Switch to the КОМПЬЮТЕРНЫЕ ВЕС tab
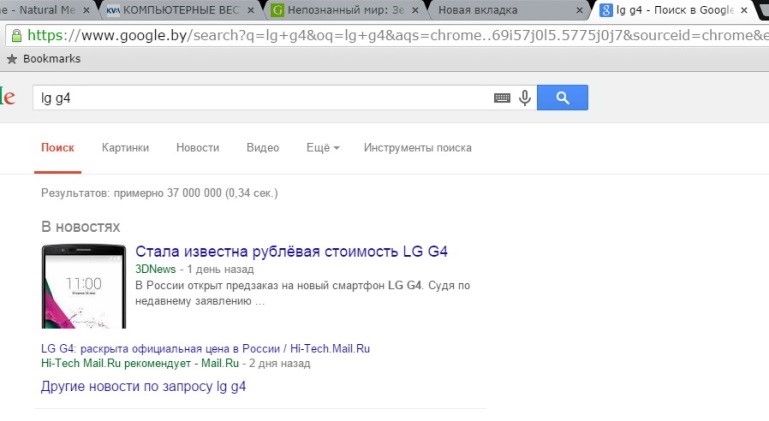 click(180, 10)
